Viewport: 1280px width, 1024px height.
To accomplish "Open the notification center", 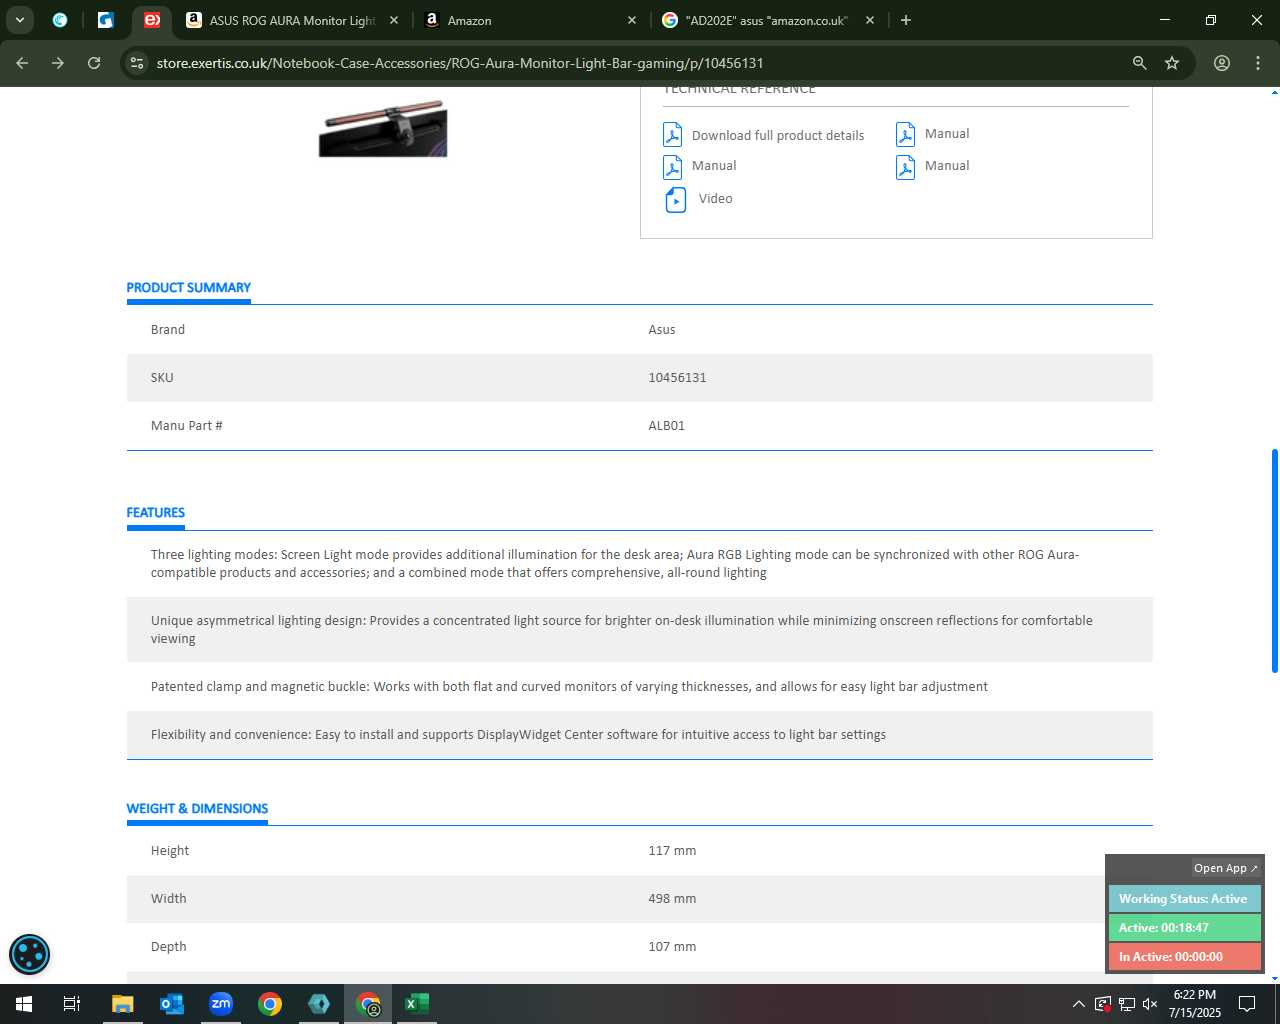I will coord(1247,1004).
